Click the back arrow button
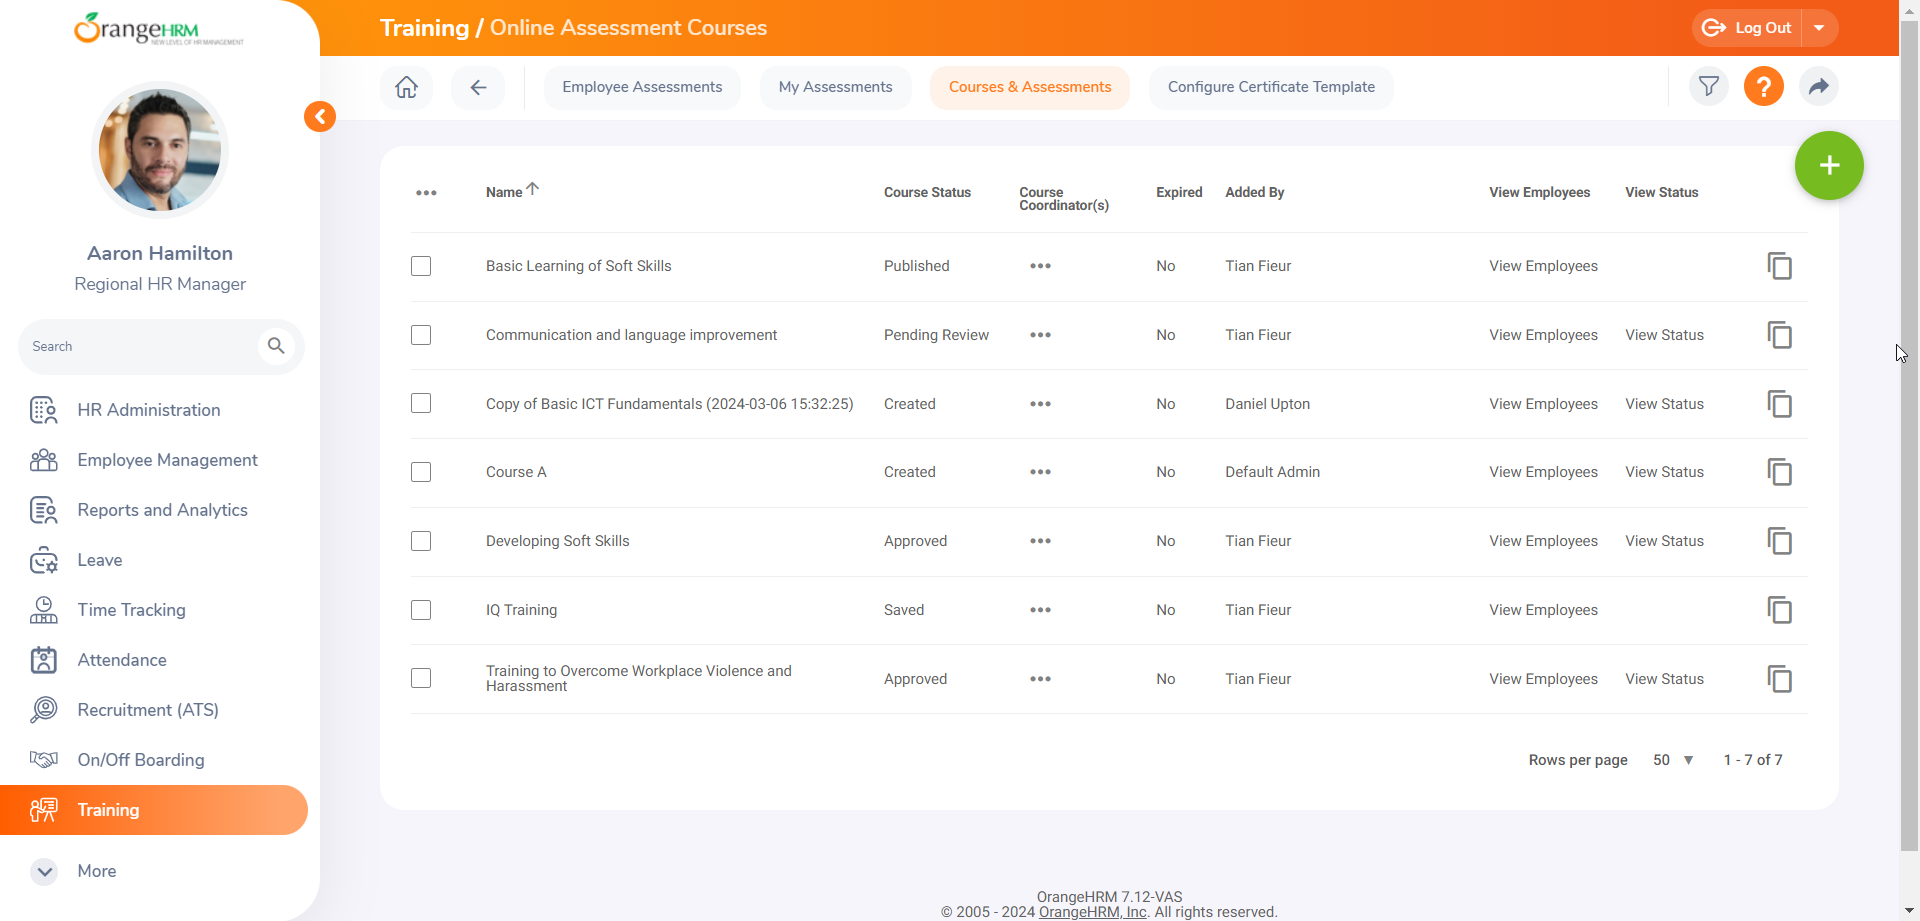 coord(478,87)
